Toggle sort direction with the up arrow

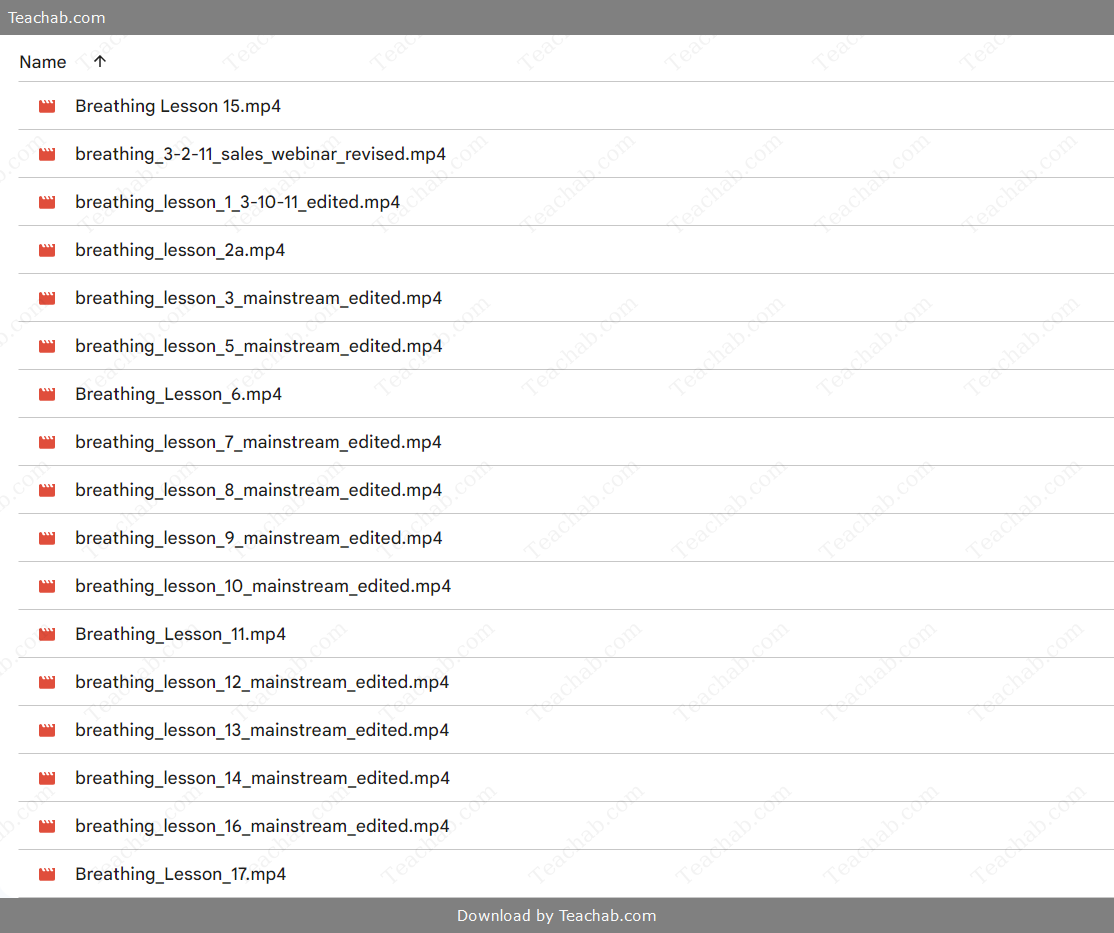point(99,61)
